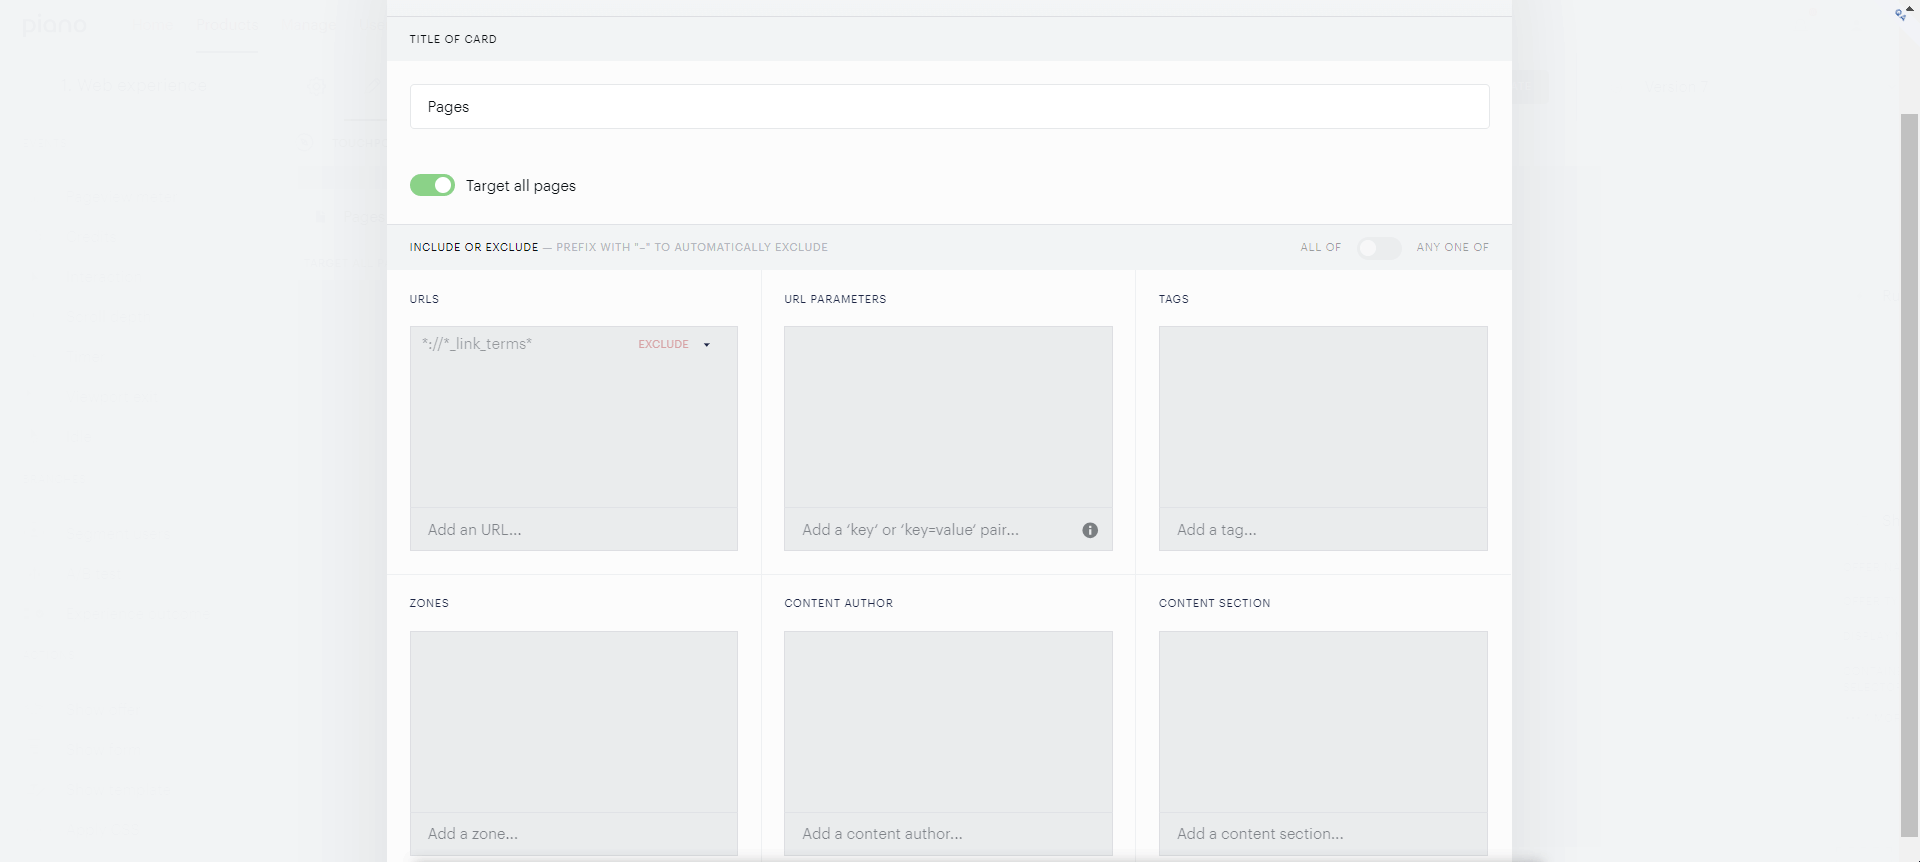1920x862 pixels.
Task: Click the INCLUDE OR EXCLUDE heading
Action: click(x=474, y=248)
